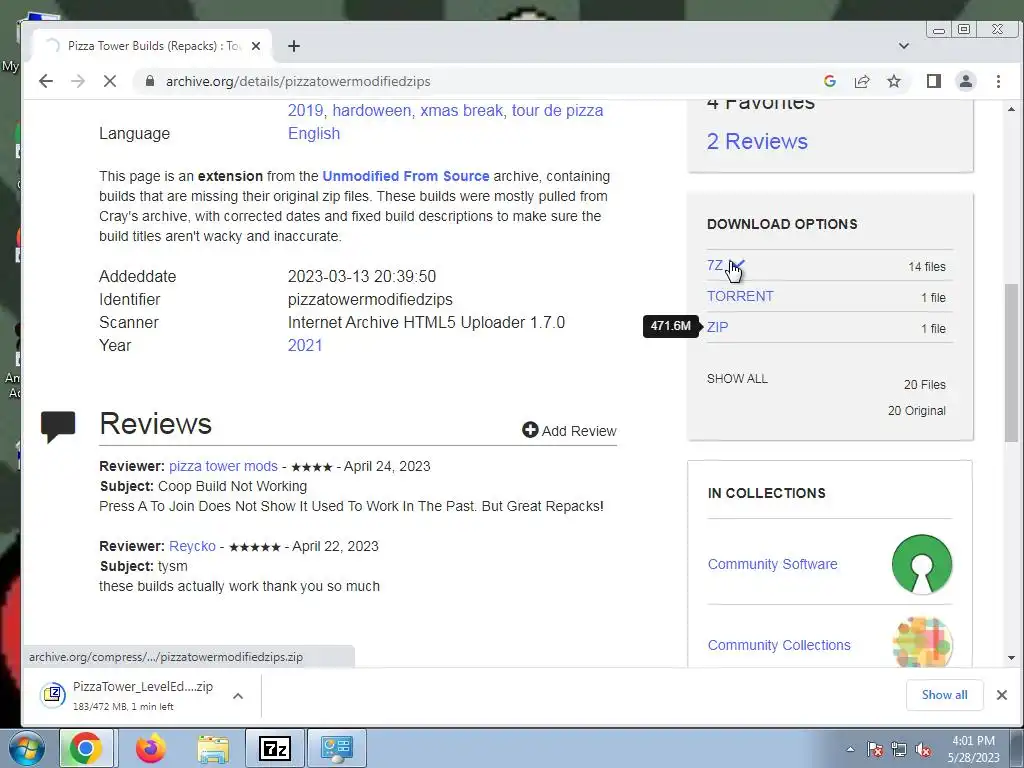The image size is (1024, 768).
Task: Open Action Center flag icon
Action: click(x=875, y=749)
